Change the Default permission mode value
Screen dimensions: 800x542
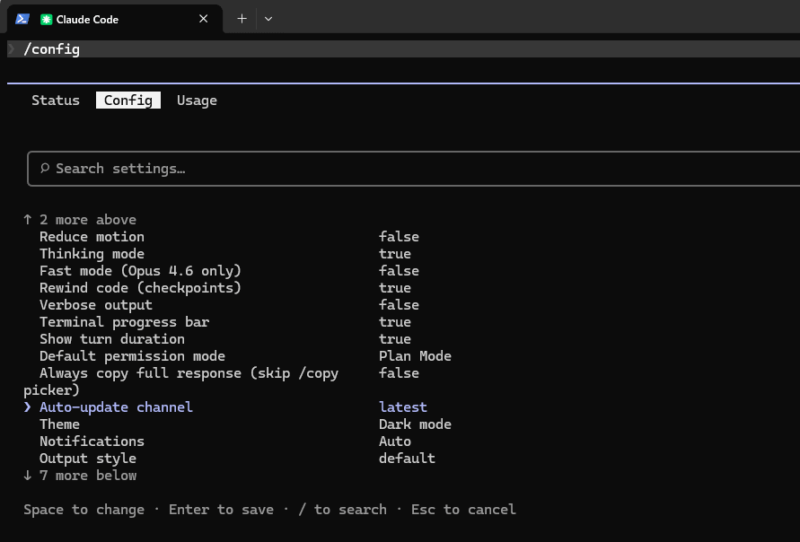415,356
